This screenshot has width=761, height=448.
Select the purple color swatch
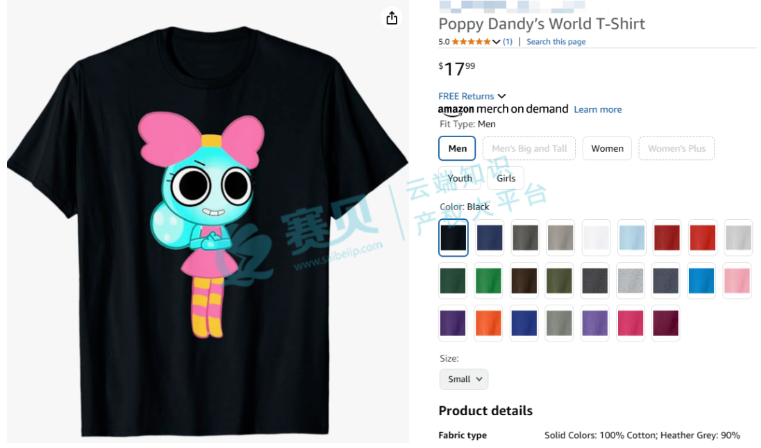[x=452, y=323]
